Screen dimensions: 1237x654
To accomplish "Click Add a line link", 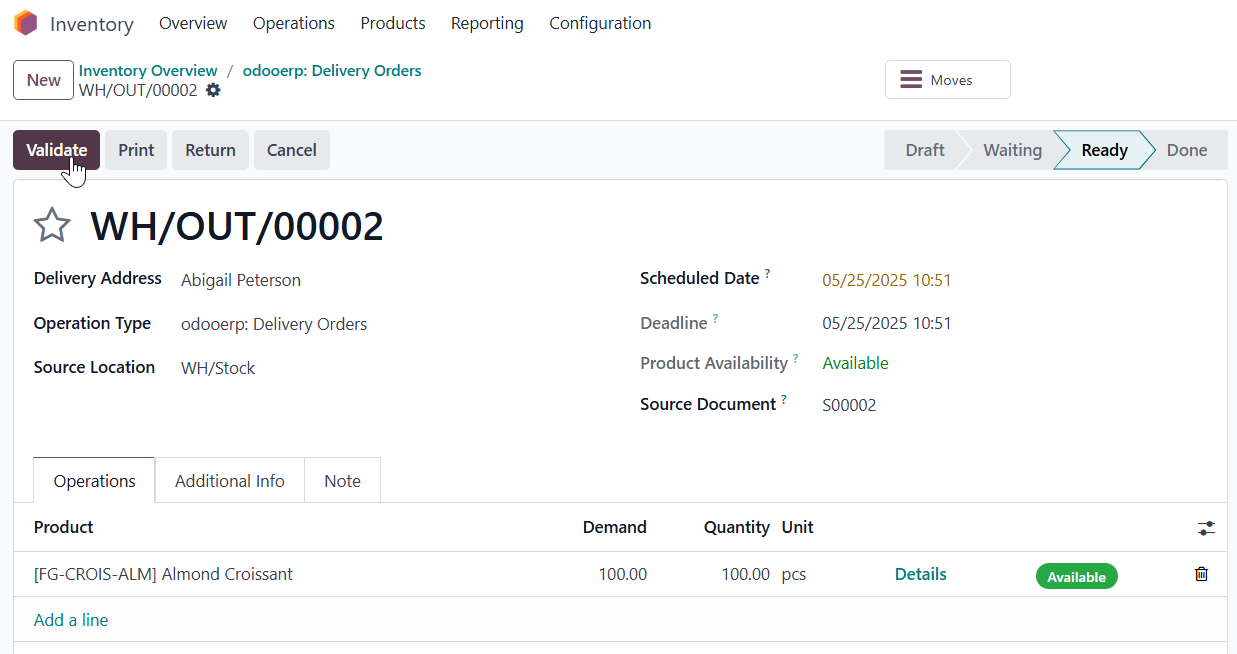I will click(x=71, y=620).
